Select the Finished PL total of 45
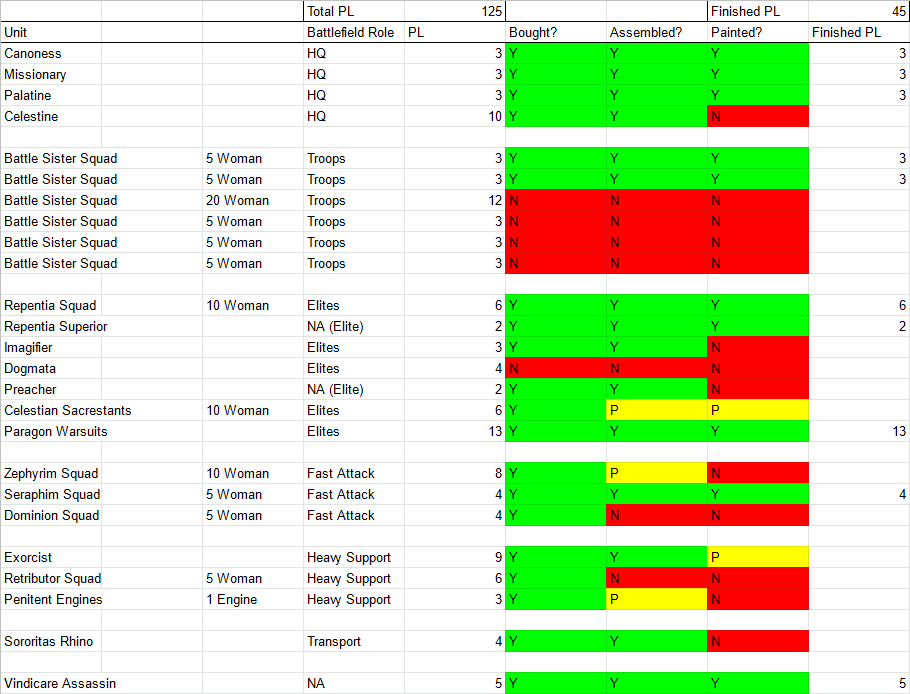The image size is (910, 694). (x=858, y=11)
